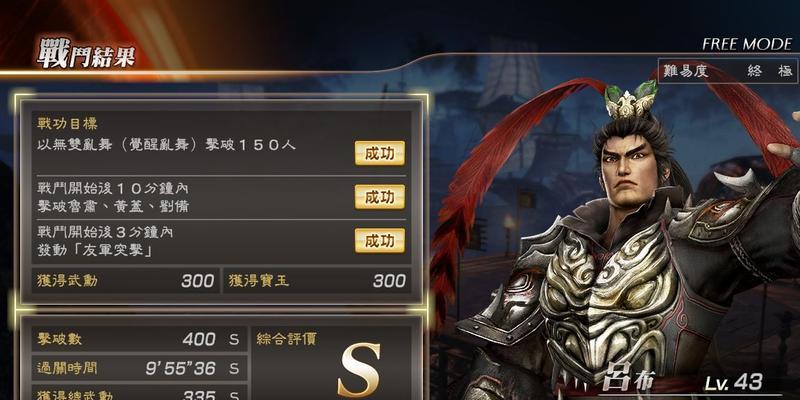Click Lu Bu's golden headpiece crown
The height and width of the screenshot is (400, 800).
(x=631, y=101)
